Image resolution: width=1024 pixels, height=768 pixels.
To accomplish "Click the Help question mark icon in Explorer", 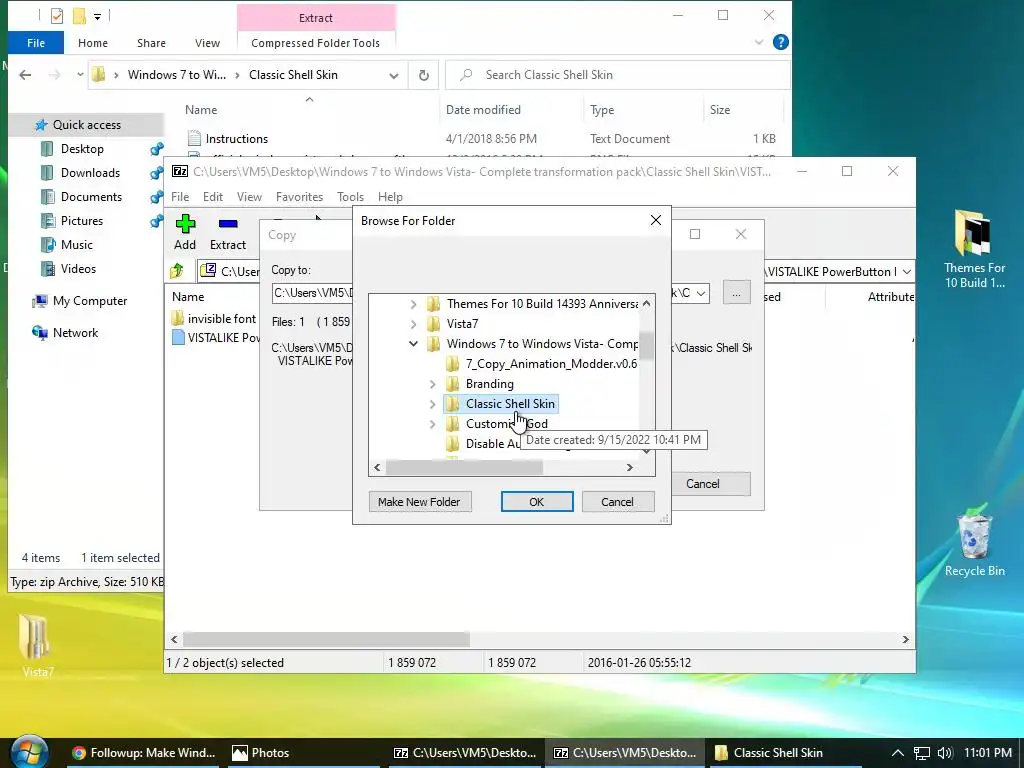I will pos(780,42).
